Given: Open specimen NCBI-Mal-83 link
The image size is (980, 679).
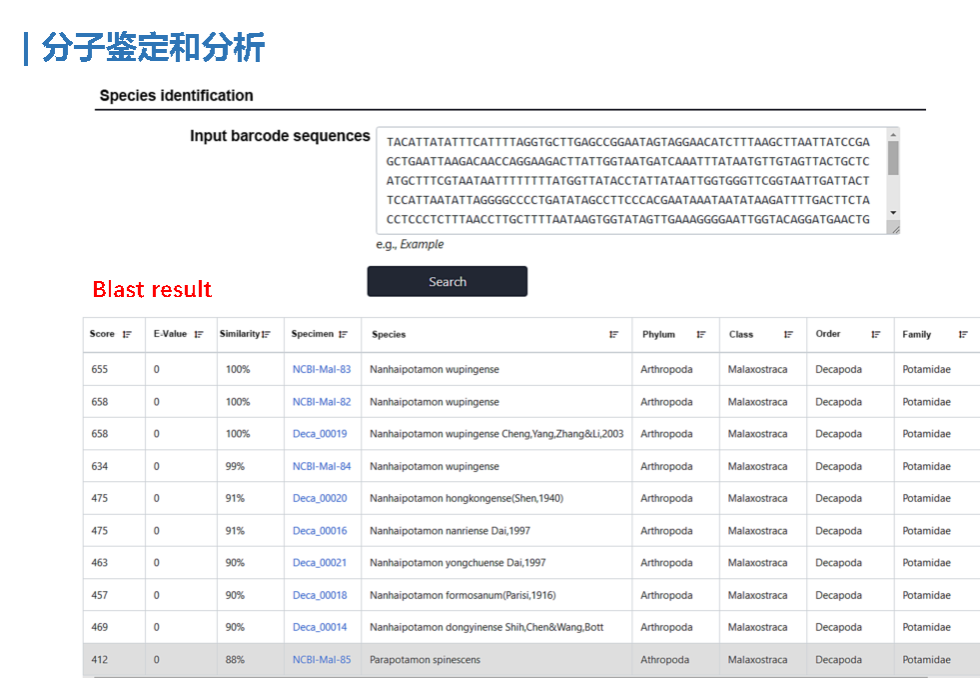Looking at the screenshot, I should (321, 370).
